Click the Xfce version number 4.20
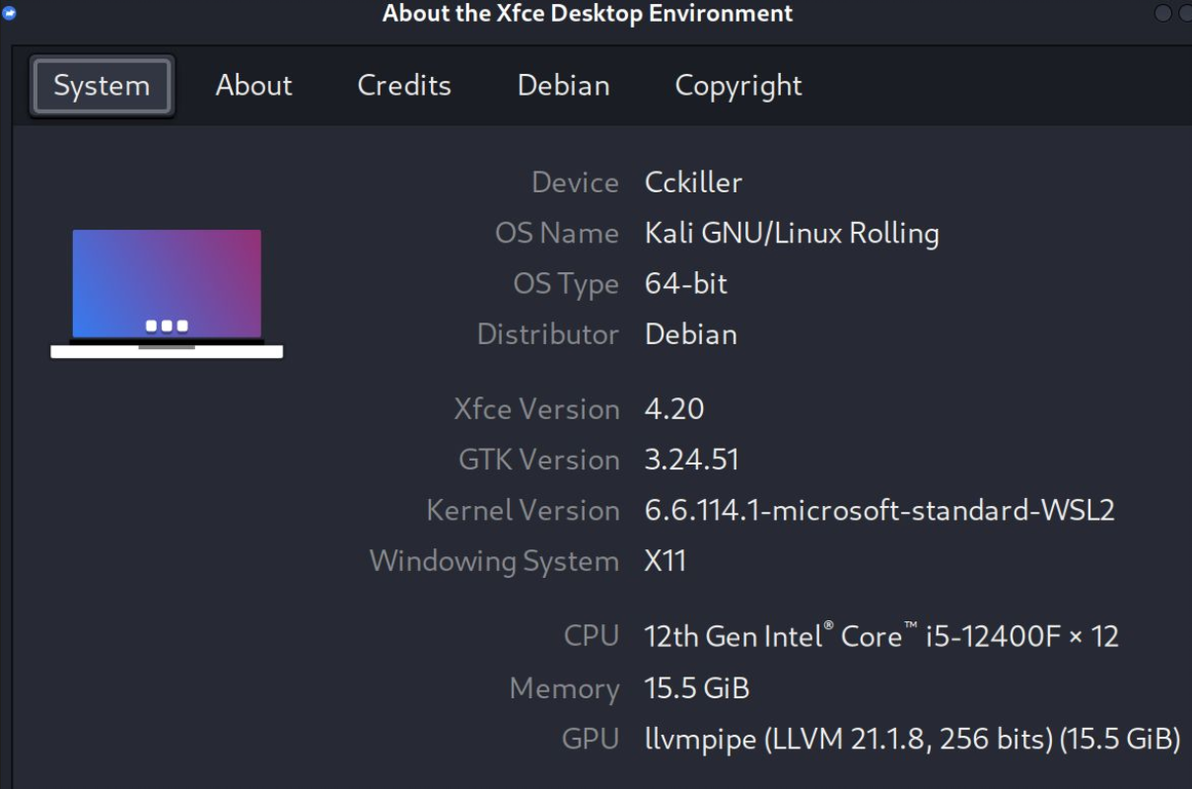This screenshot has height=789, width=1192. pyautogui.click(x=674, y=409)
